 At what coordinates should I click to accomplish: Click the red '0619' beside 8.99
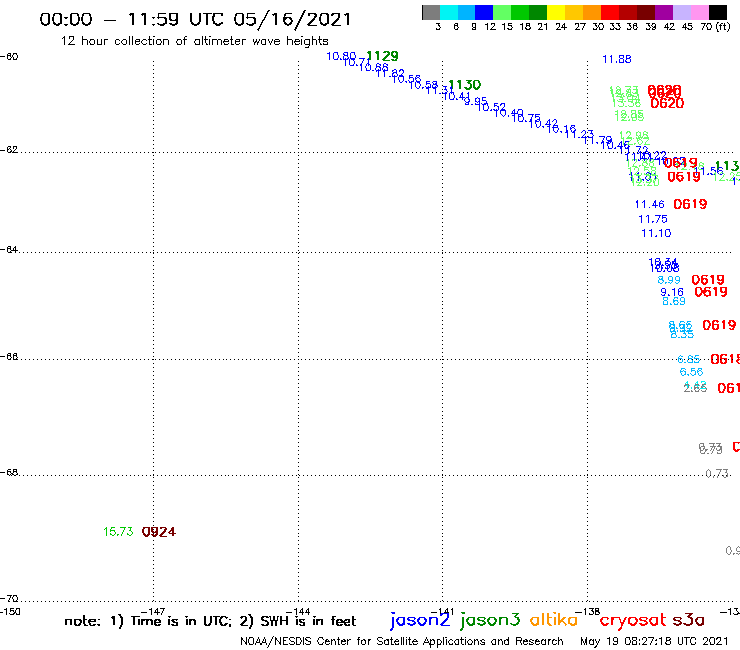(708, 280)
